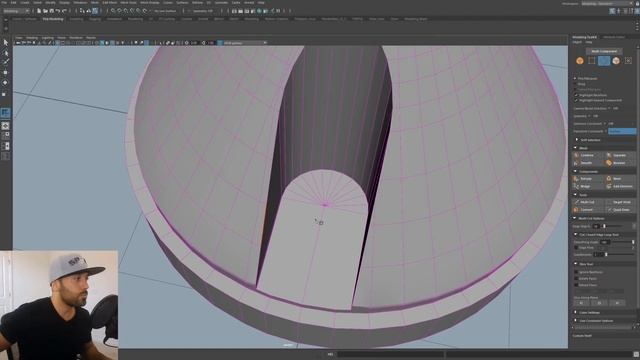Enable vertex selection mode in Modeling Toolkit
640x360 pixels.
(592, 61)
